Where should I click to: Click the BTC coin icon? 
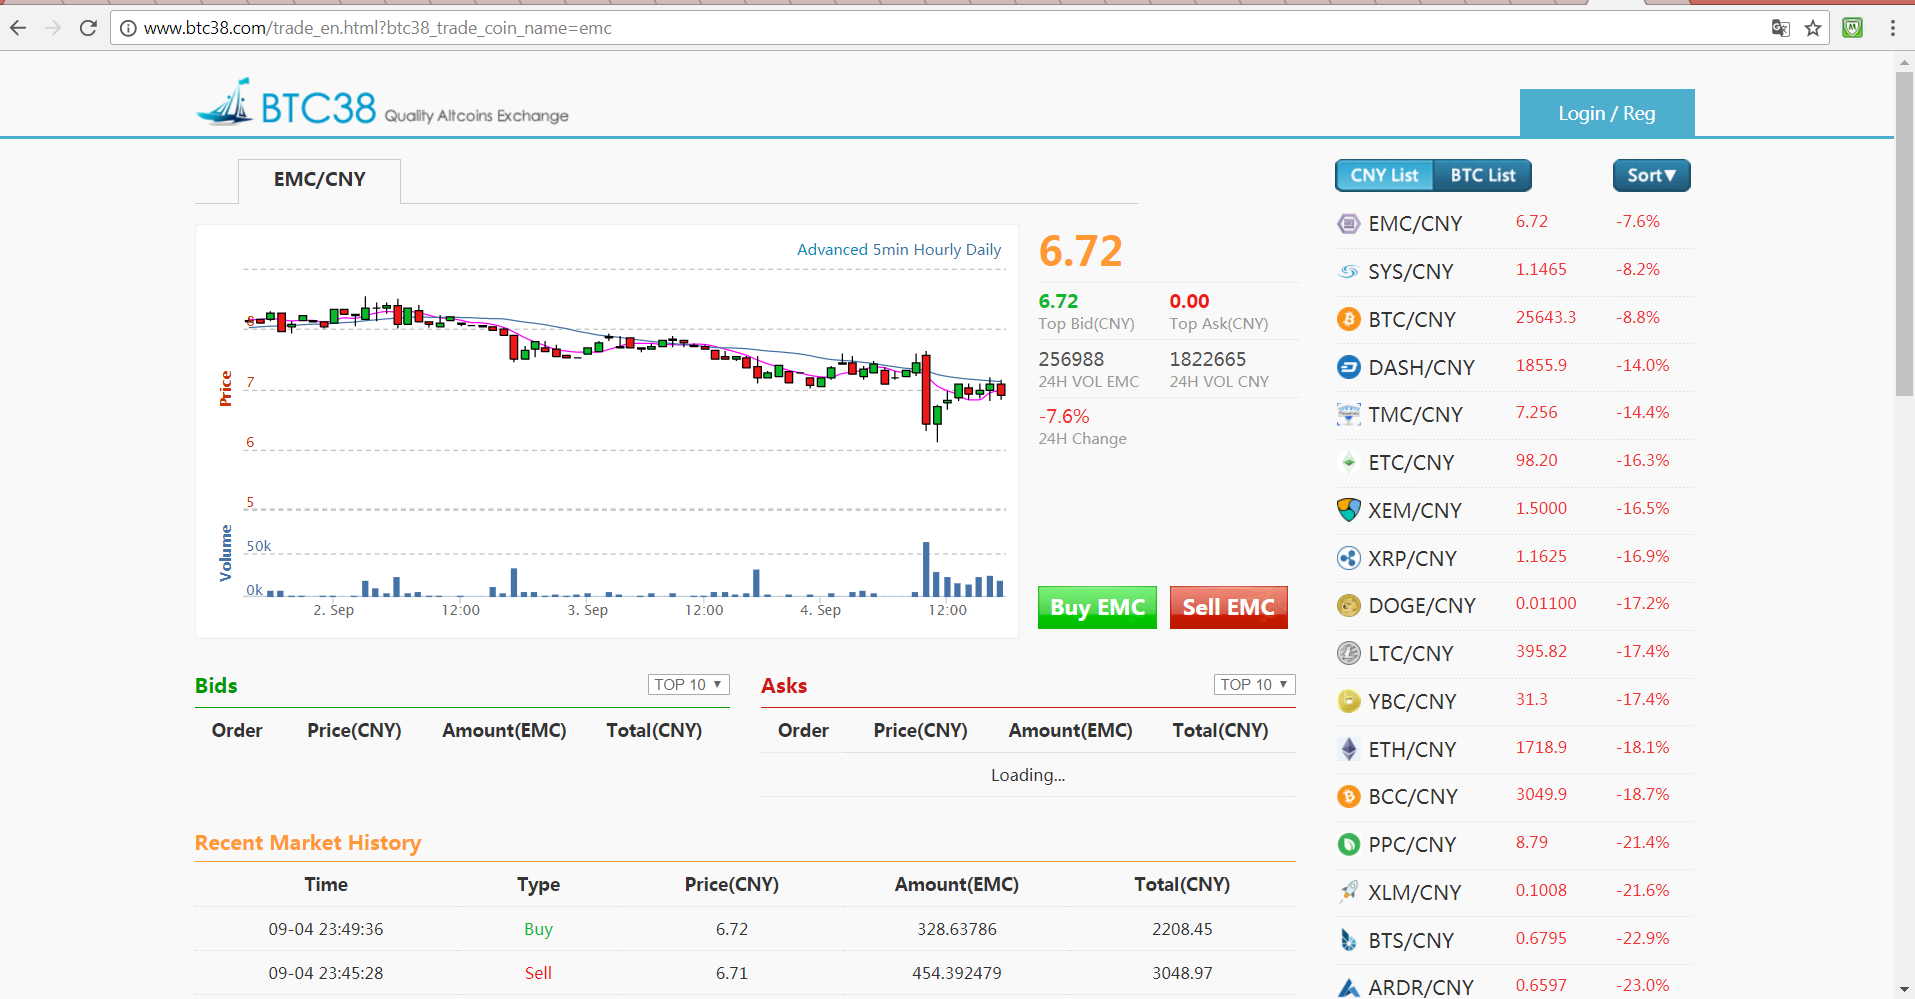pos(1349,319)
